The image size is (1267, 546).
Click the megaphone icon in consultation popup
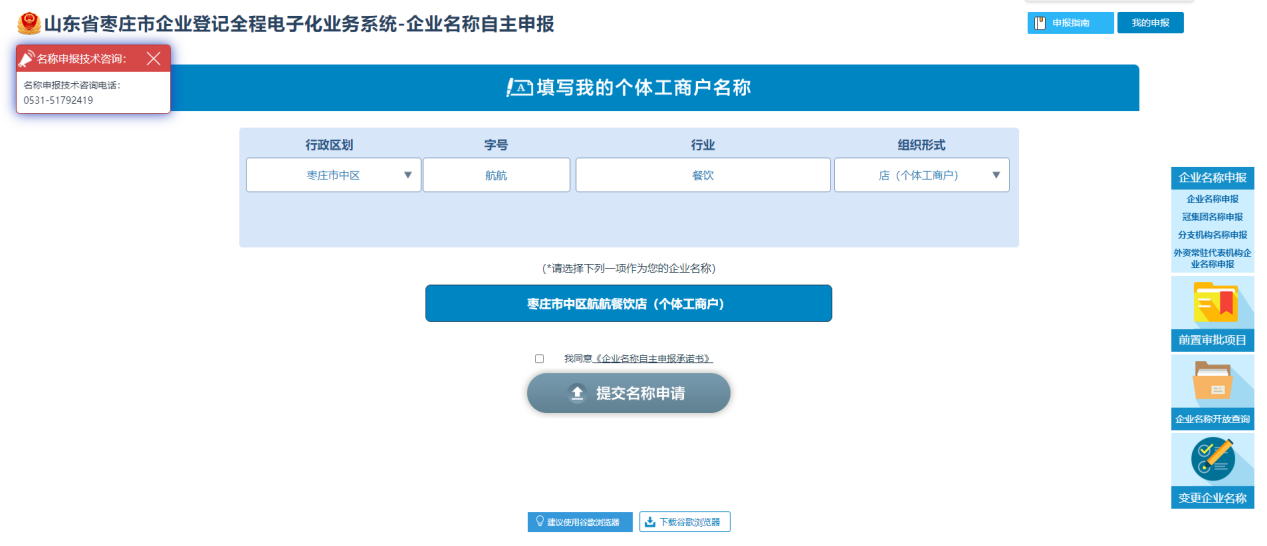(x=27, y=59)
